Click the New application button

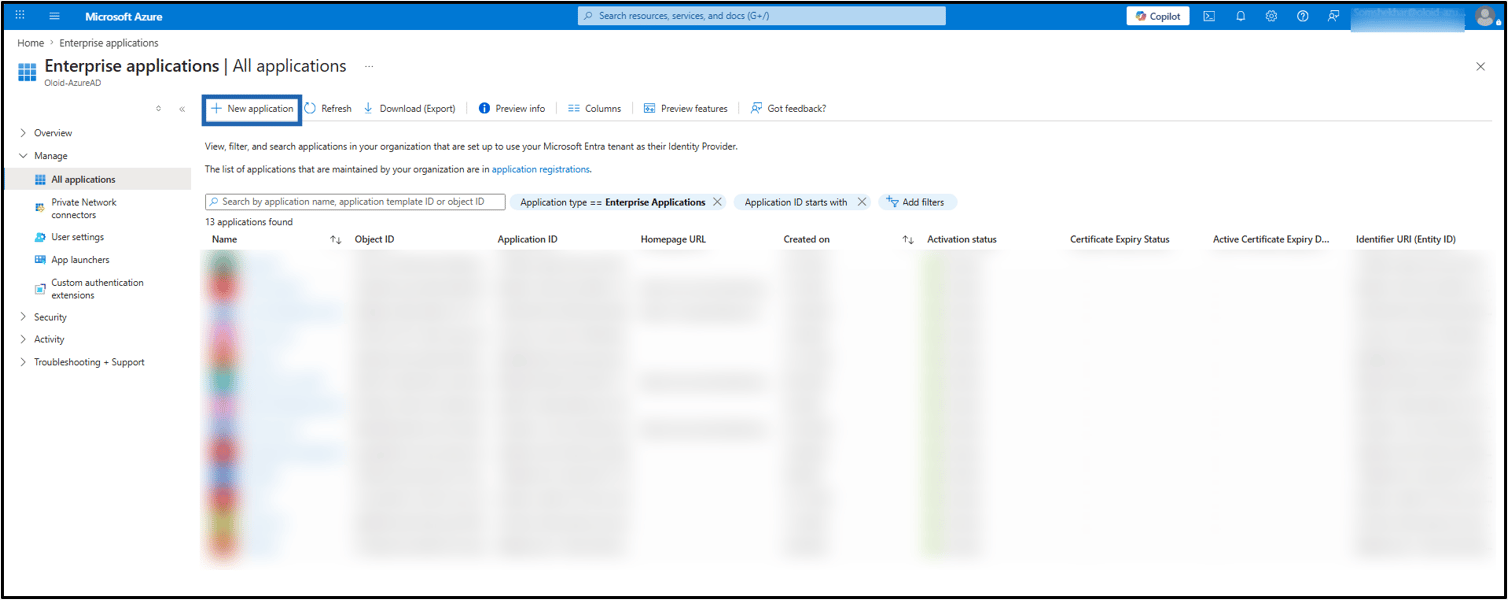coord(252,109)
